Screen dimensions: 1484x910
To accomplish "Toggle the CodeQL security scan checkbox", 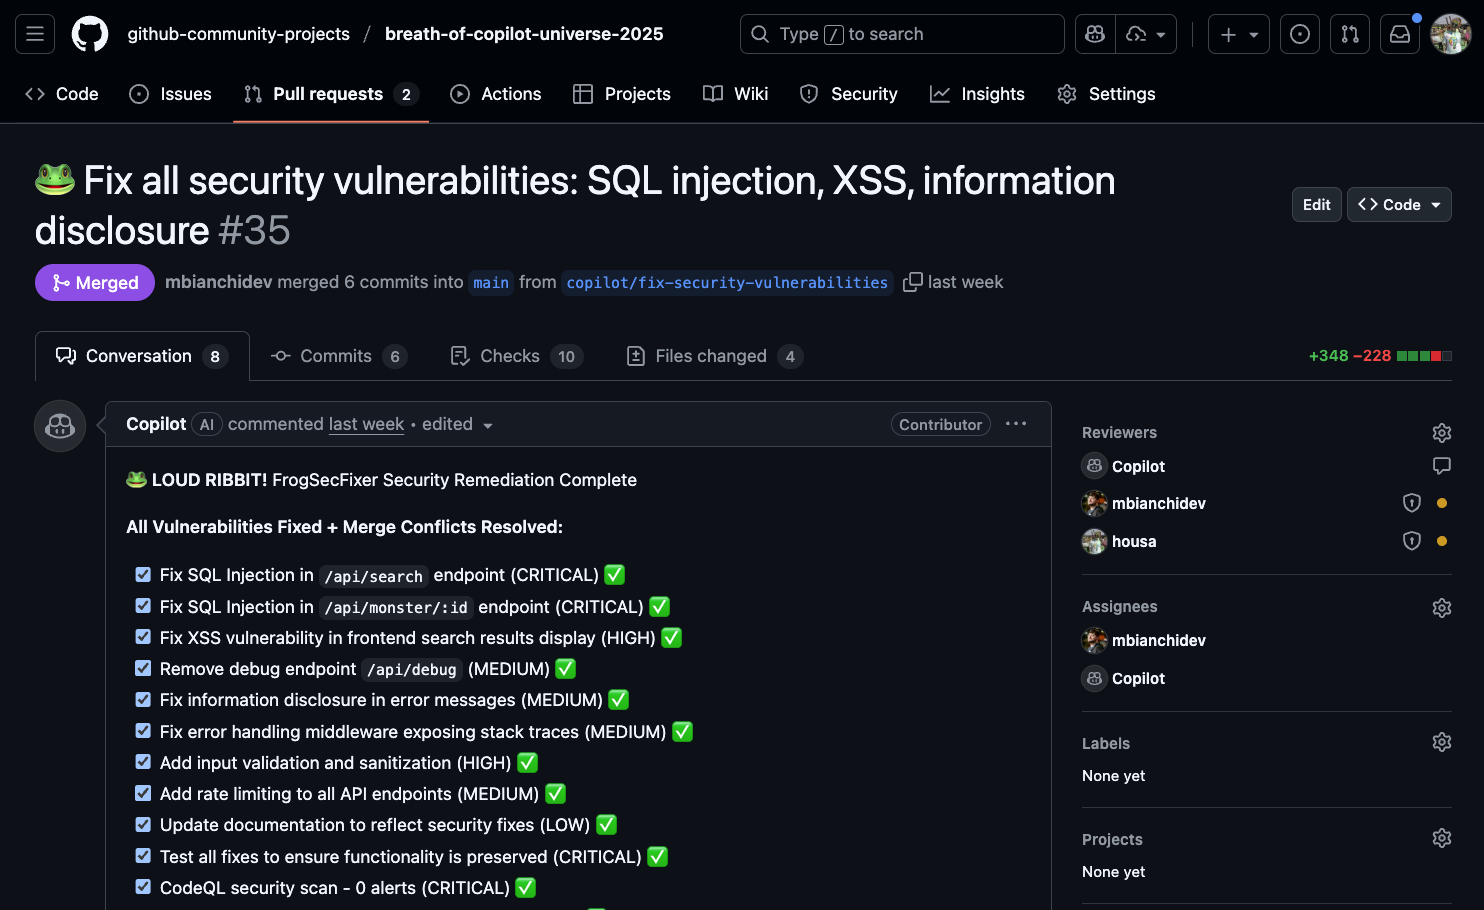I will click(143, 887).
